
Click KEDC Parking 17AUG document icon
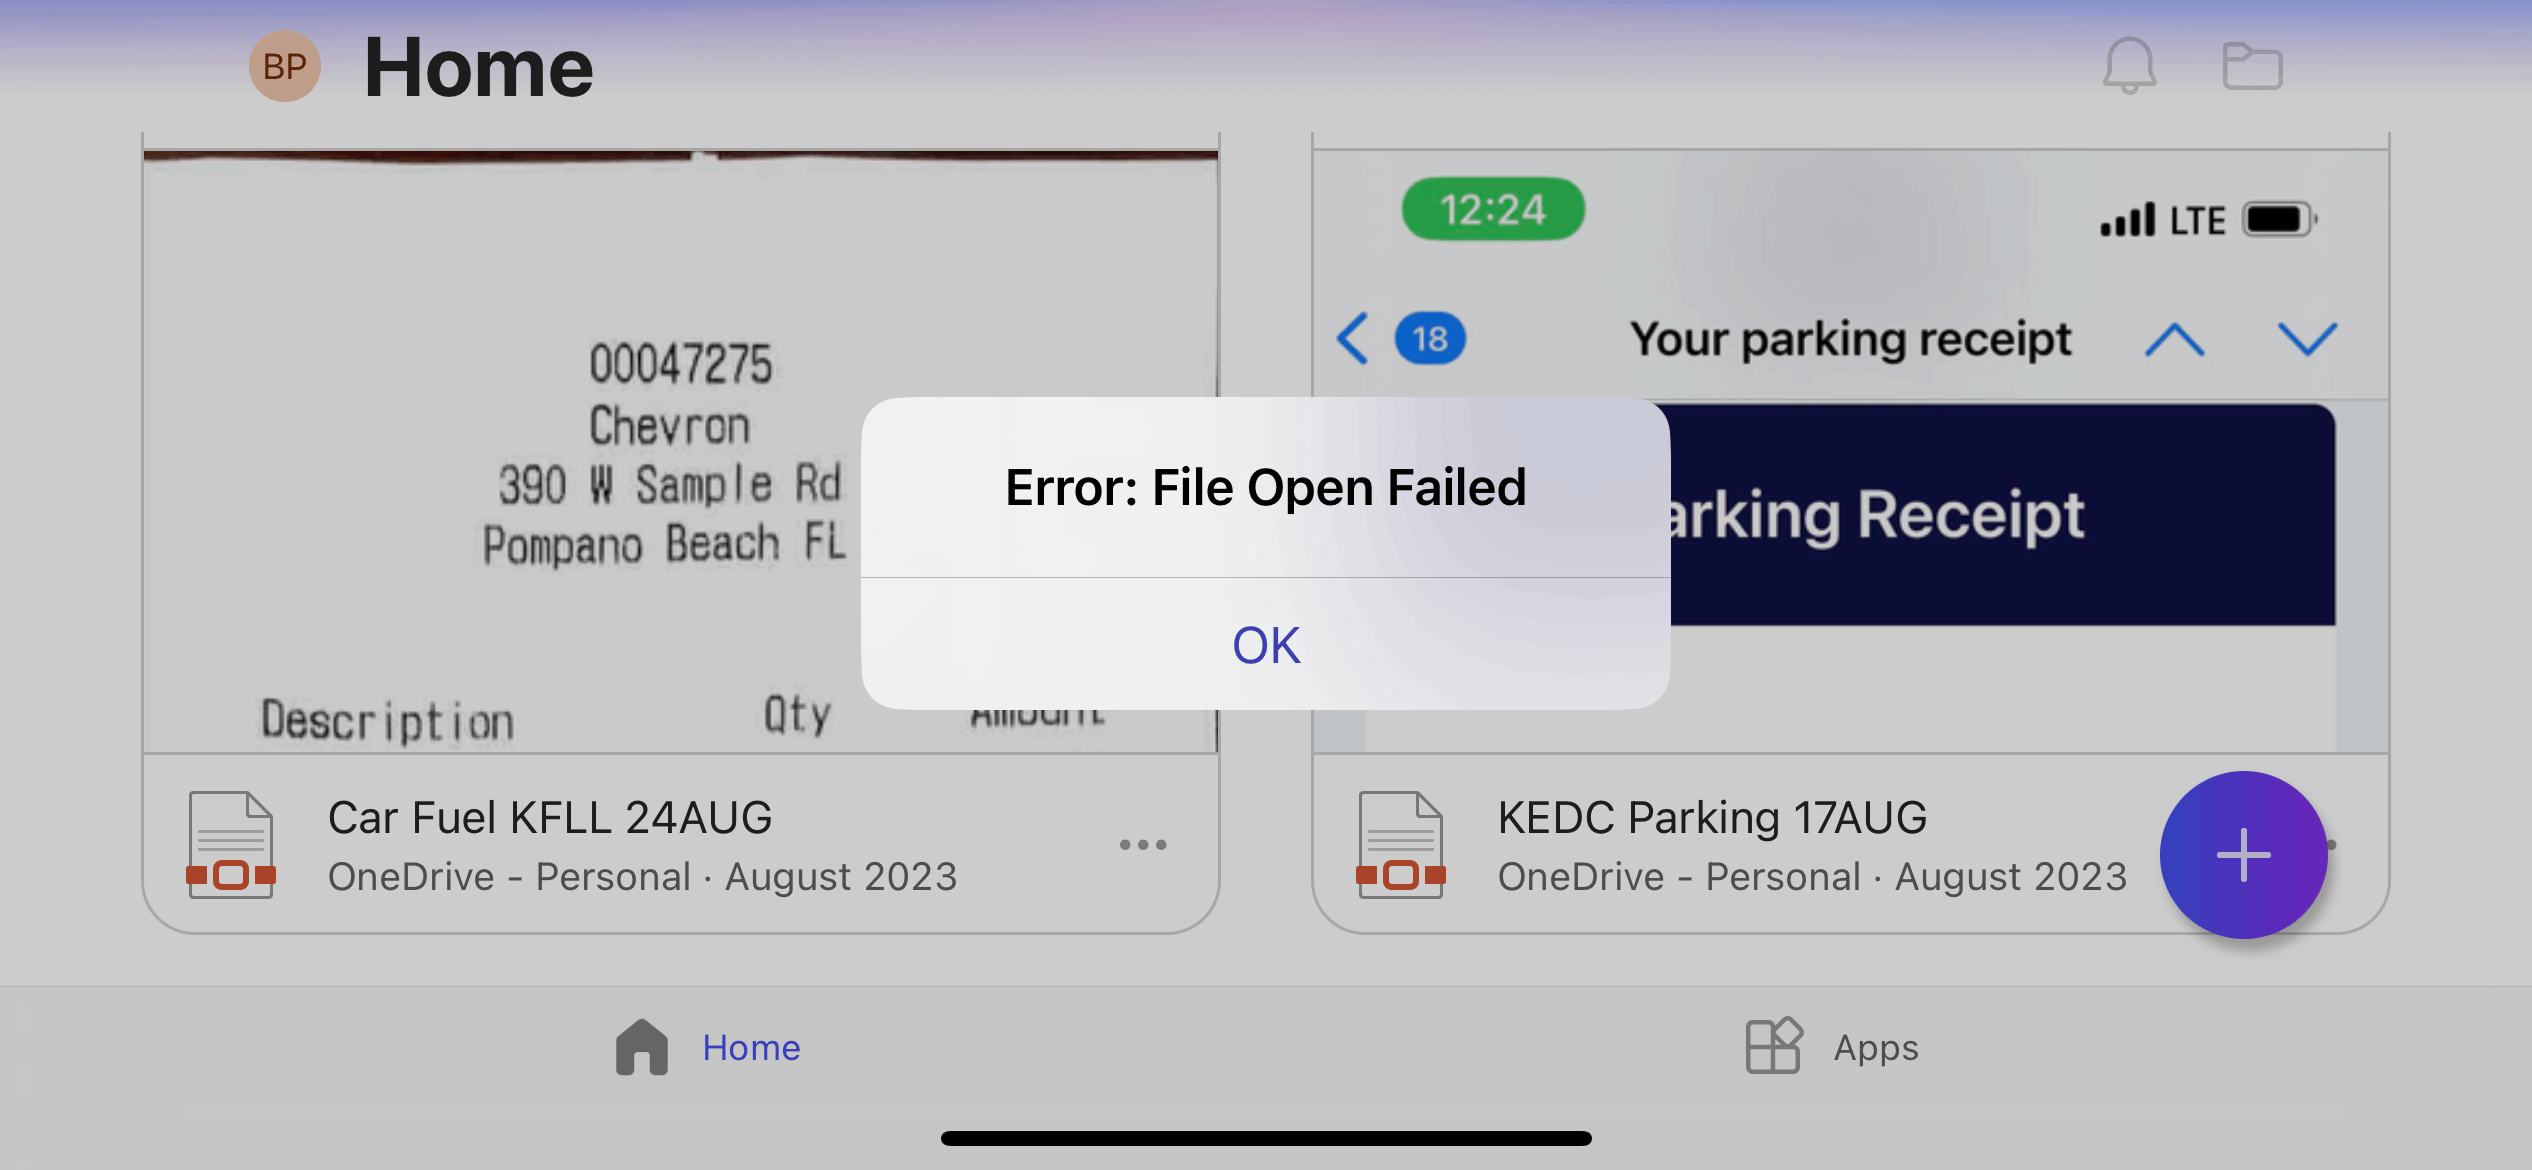pos(1401,845)
